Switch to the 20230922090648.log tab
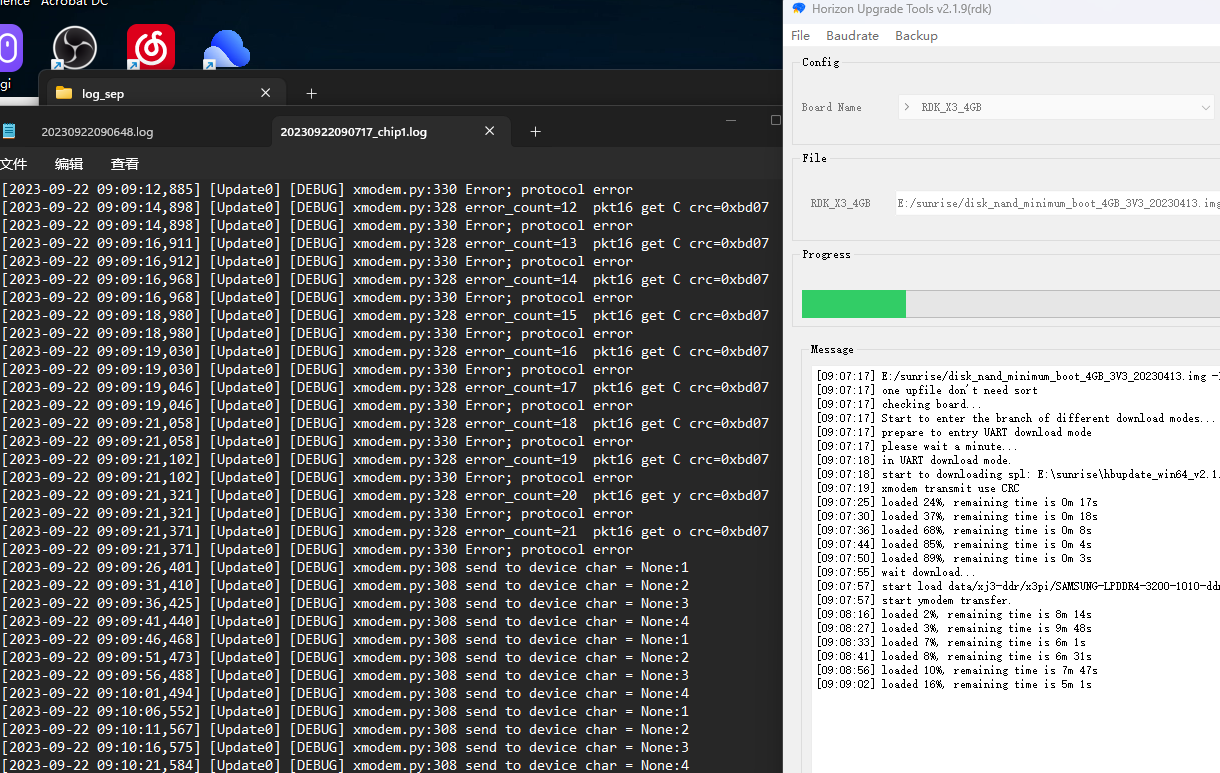The height and width of the screenshot is (773, 1220). [x=97, y=132]
